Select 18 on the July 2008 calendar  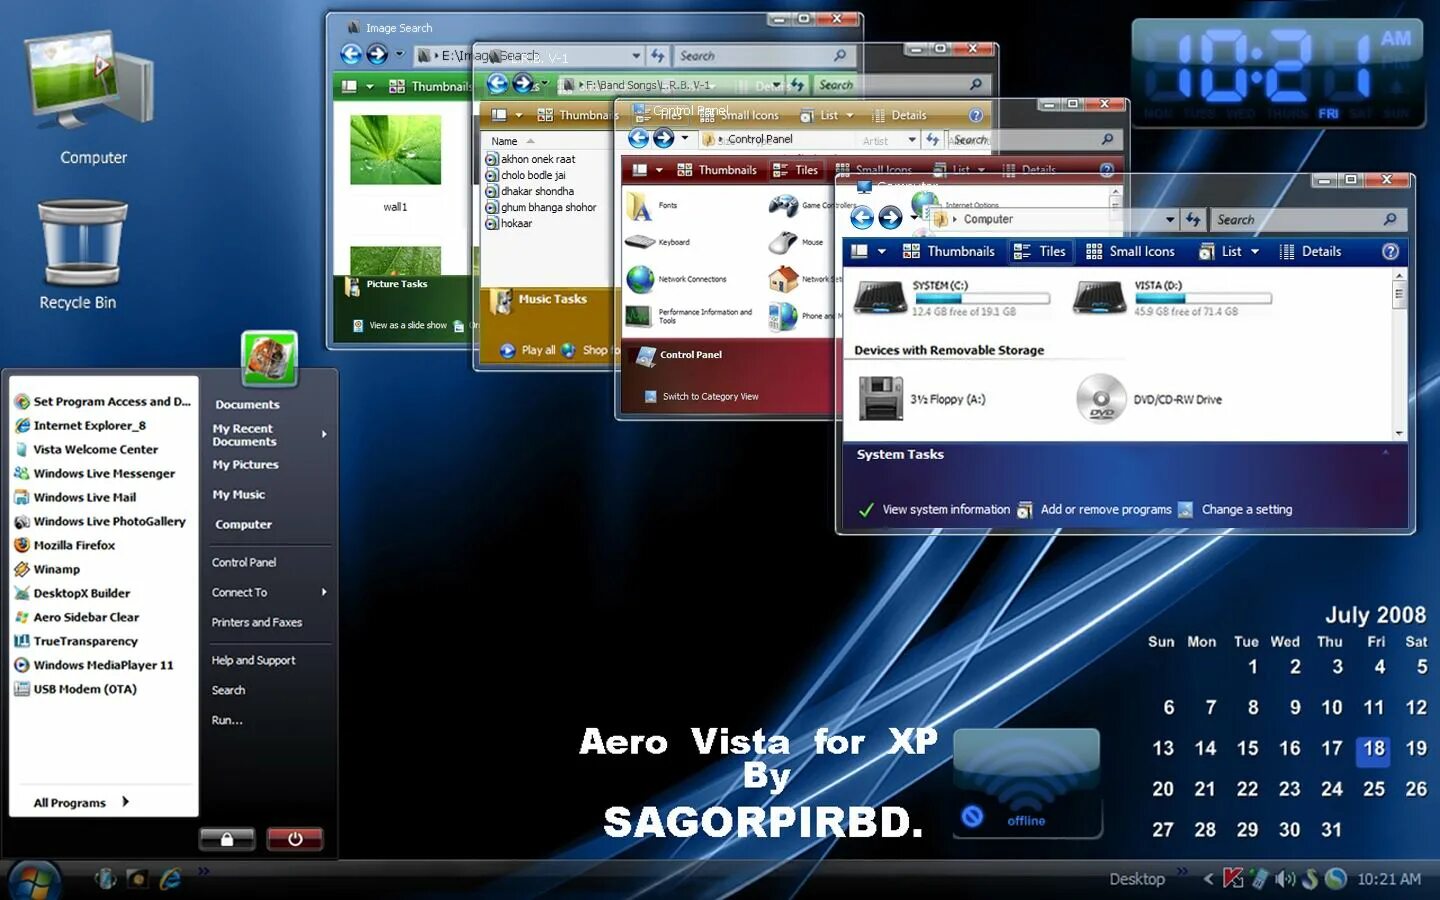tap(1374, 749)
